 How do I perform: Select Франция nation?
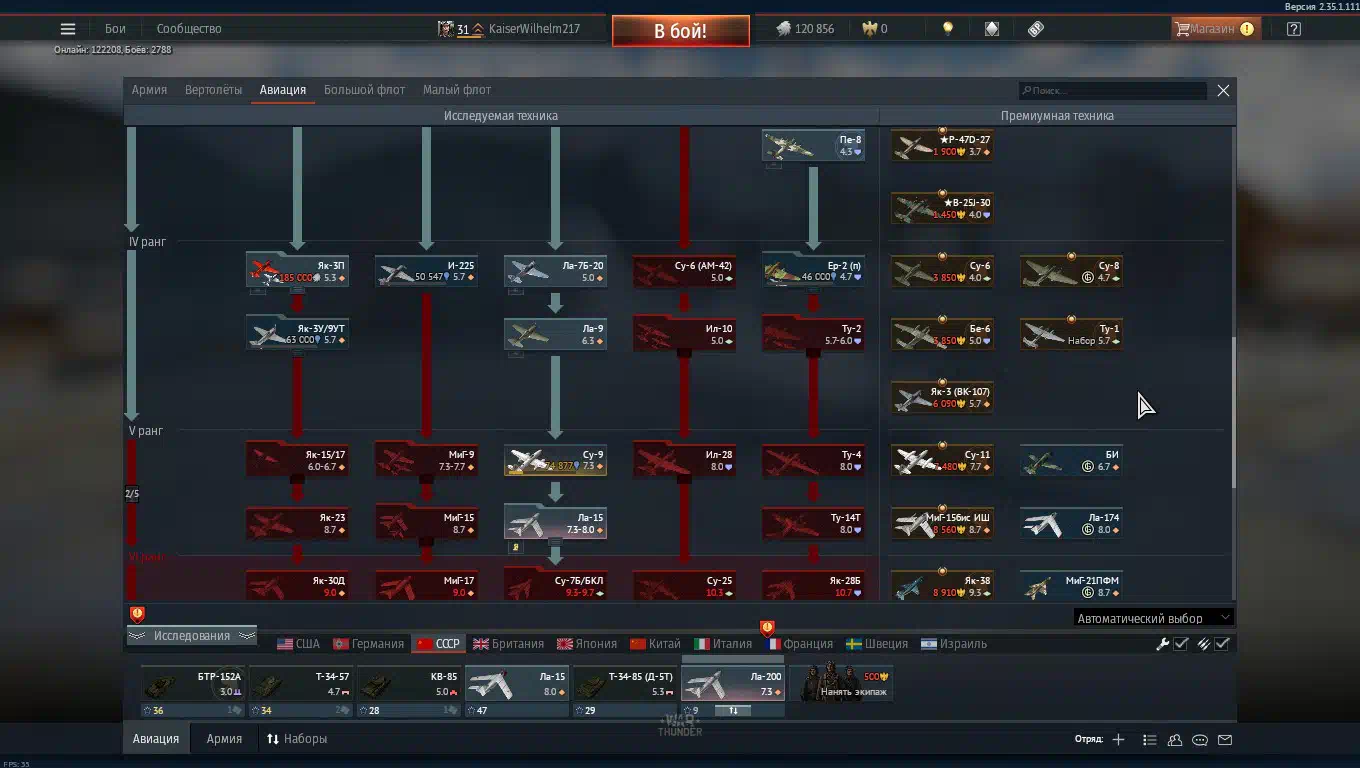coord(800,644)
